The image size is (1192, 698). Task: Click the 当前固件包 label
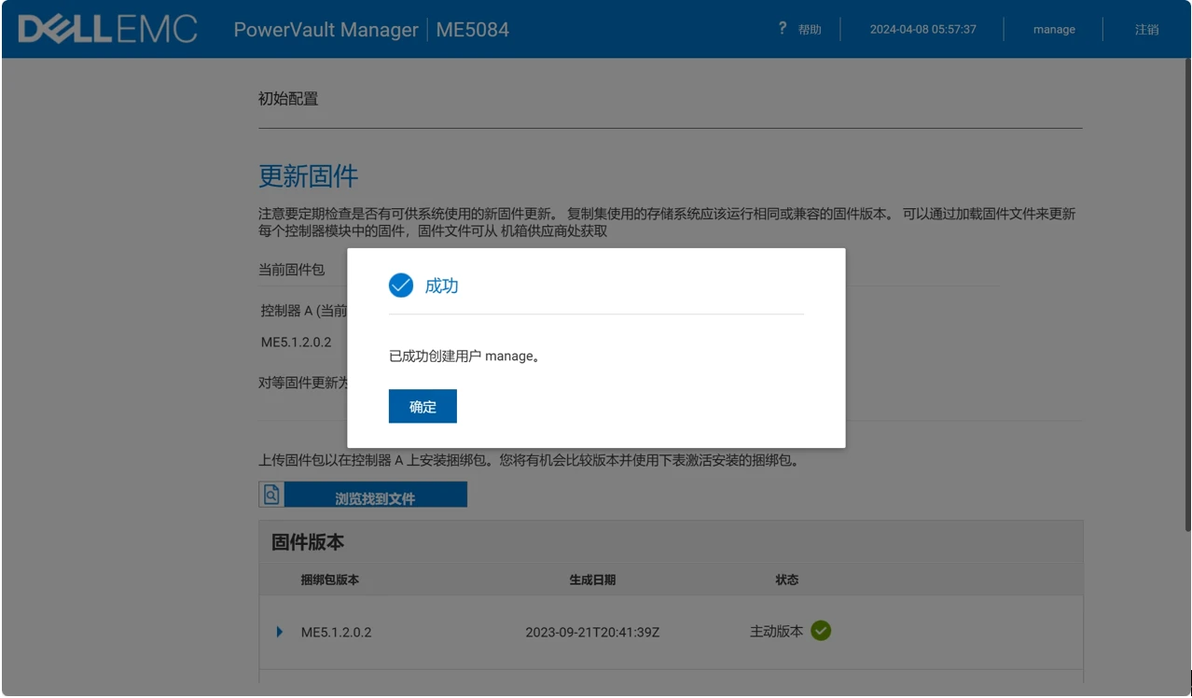point(291,269)
